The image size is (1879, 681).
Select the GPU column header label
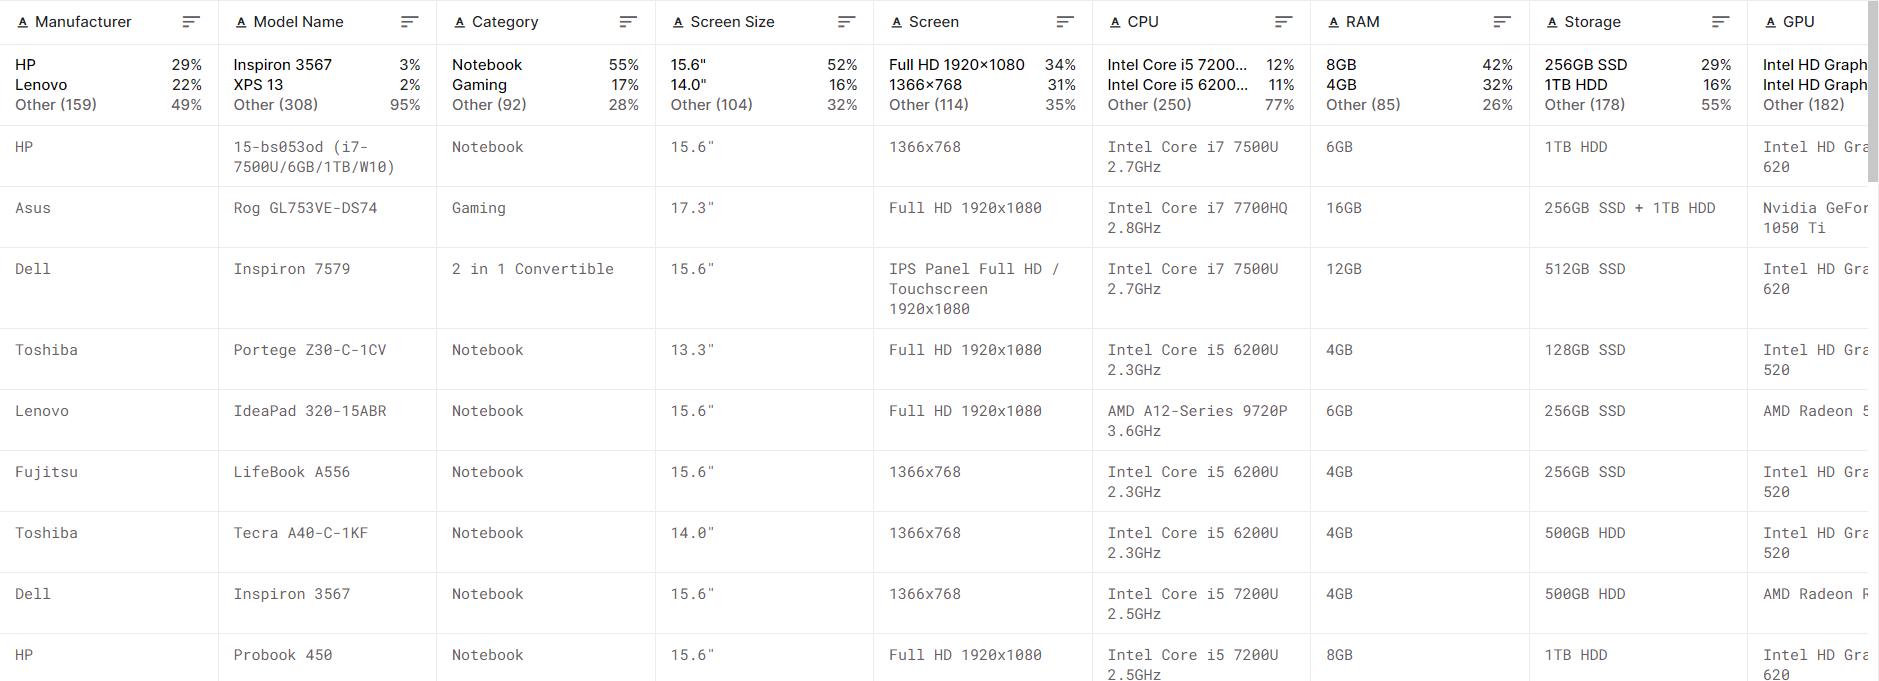point(1798,22)
